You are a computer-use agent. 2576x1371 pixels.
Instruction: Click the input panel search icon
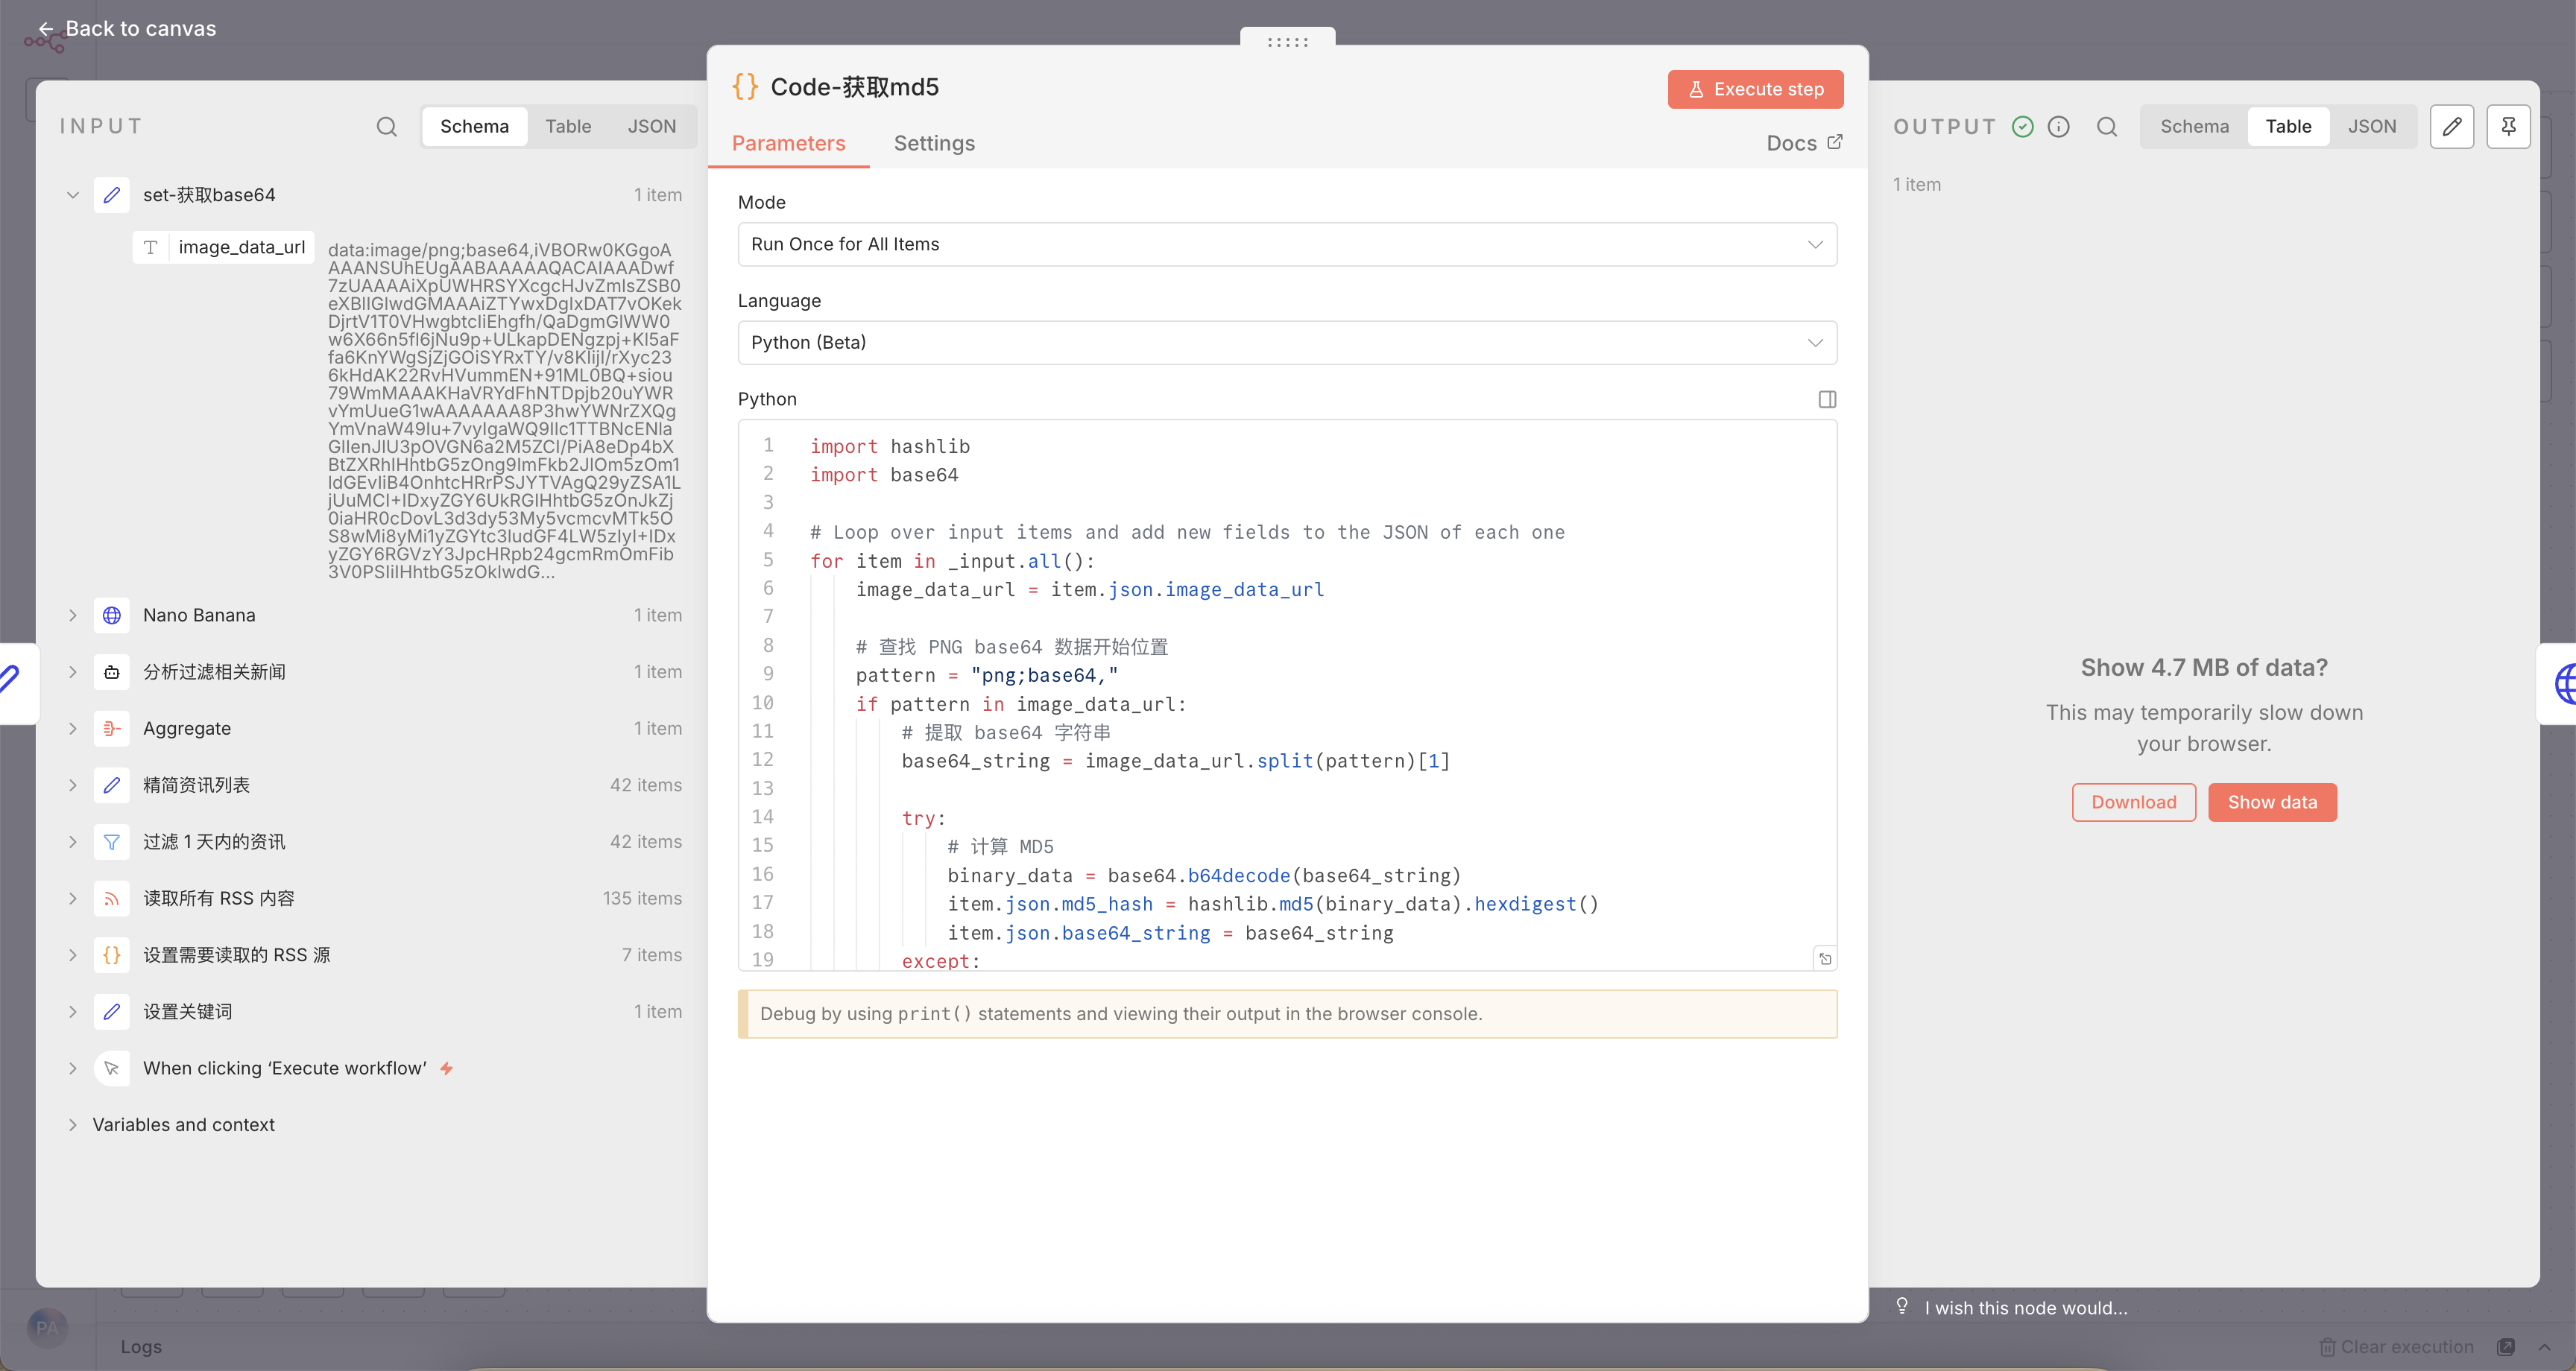click(386, 127)
